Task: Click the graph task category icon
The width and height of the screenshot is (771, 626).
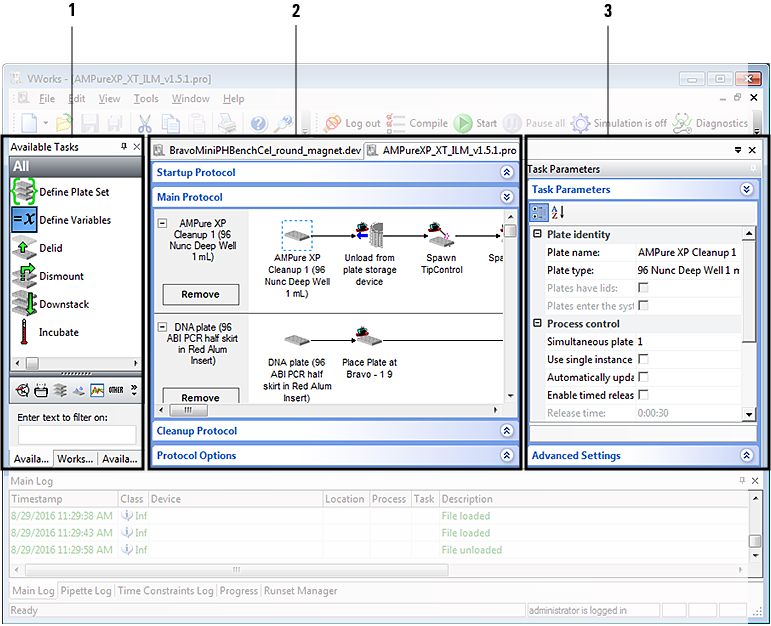Action: coord(97,390)
